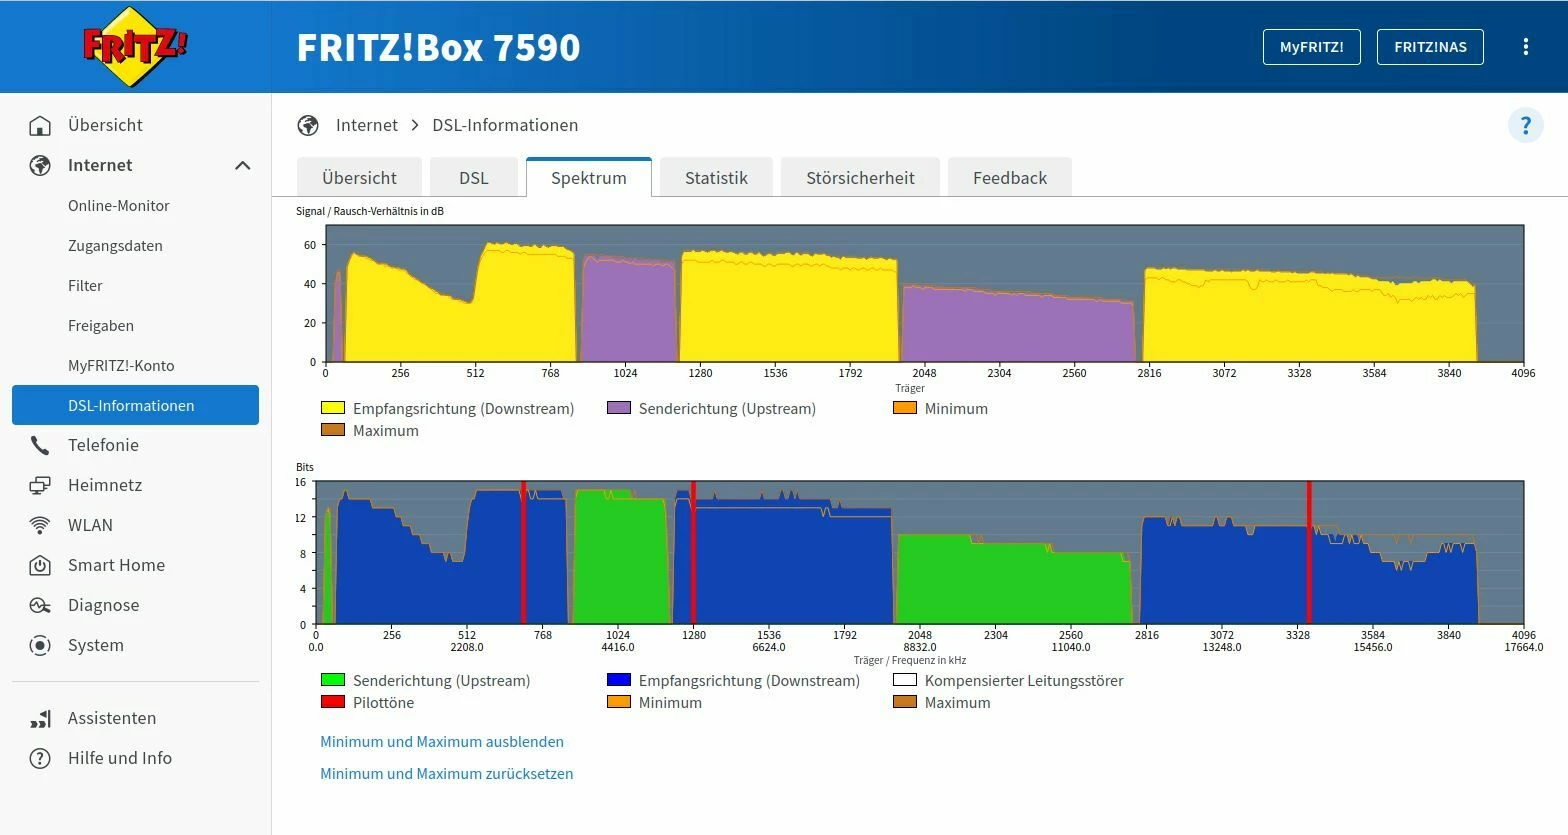
Task: Click 'Minimum und Maximum zurücksetzen' link
Action: pyautogui.click(x=447, y=774)
